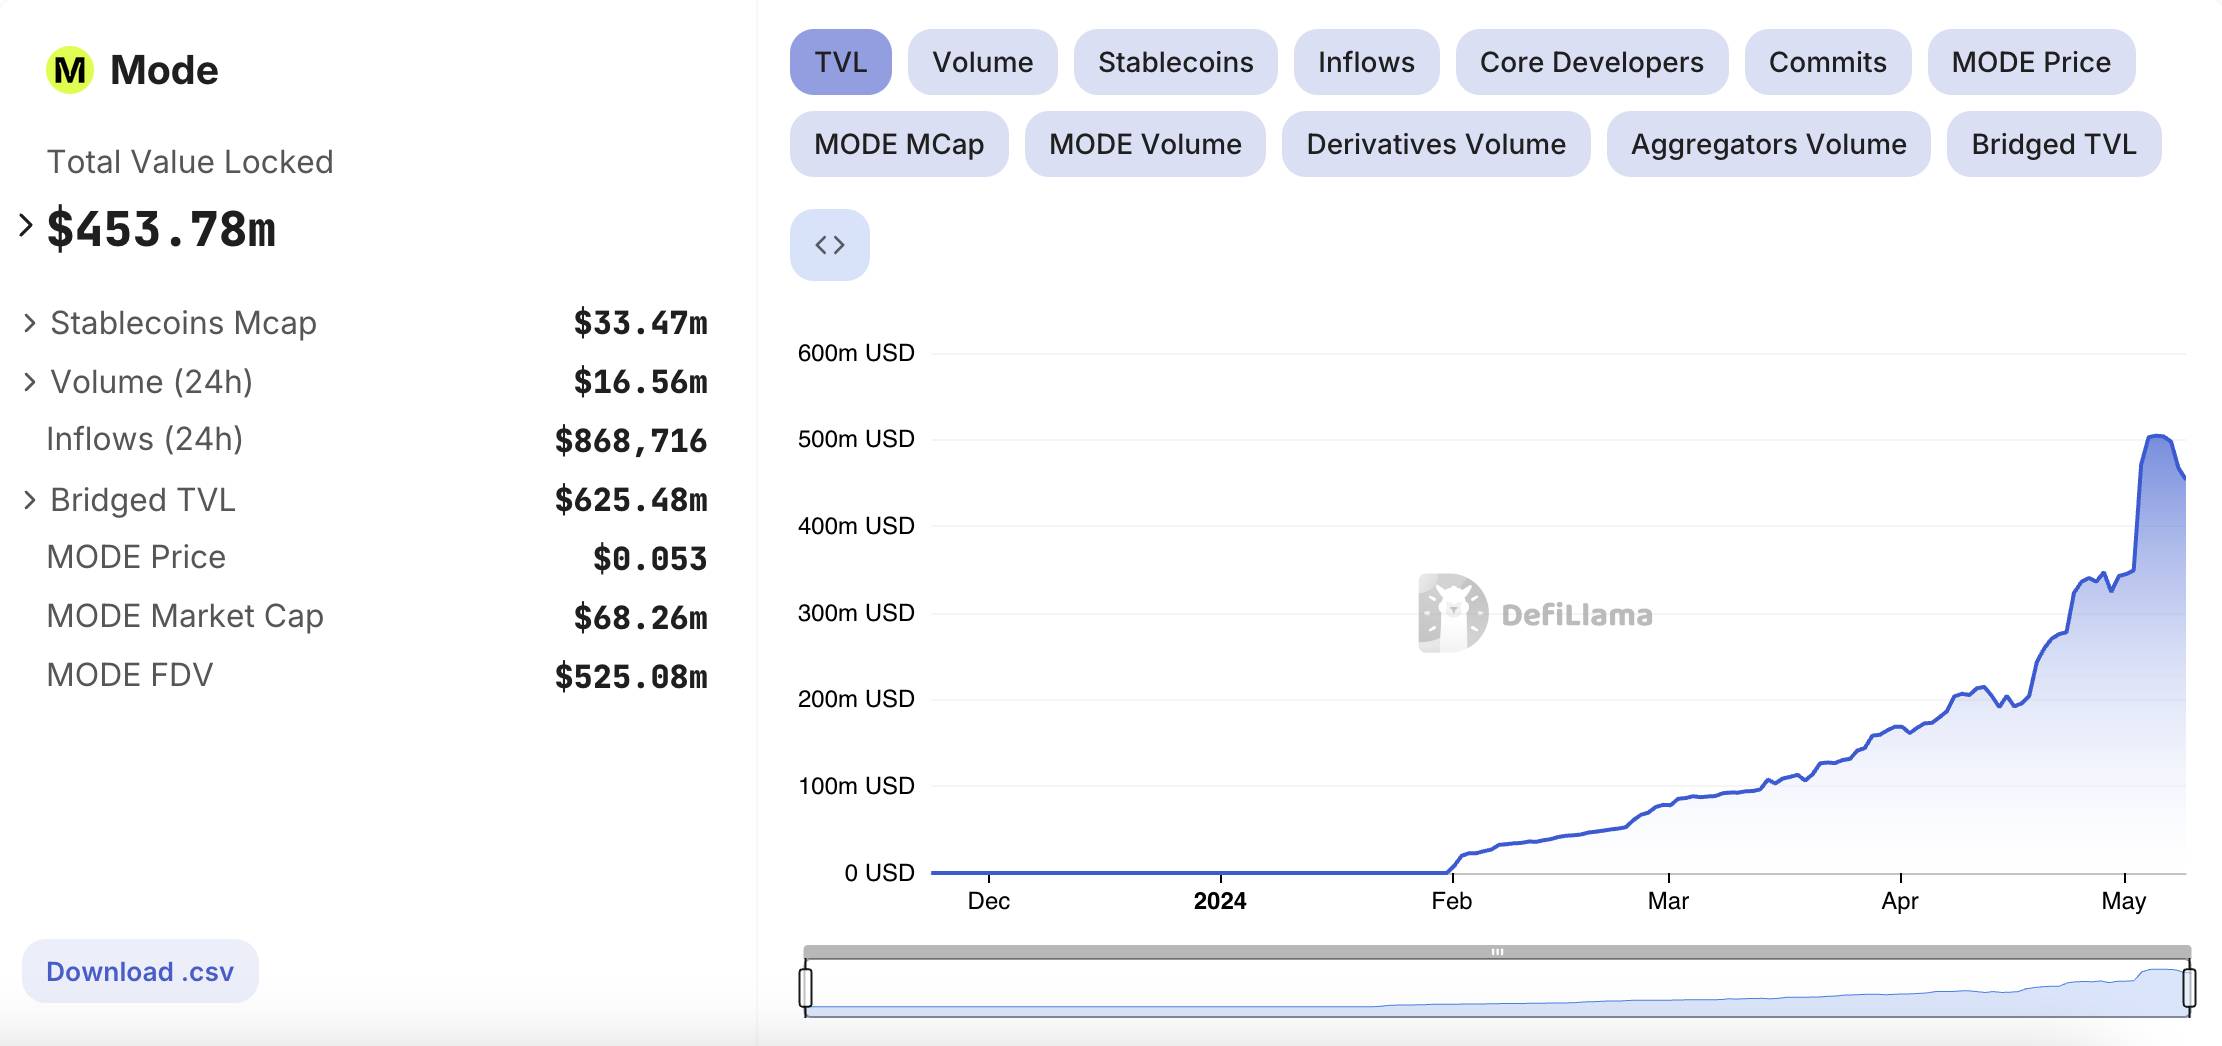Screen dimensions: 2222x1046
Task: Click the $68.26m market cap value
Action: (x=640, y=618)
